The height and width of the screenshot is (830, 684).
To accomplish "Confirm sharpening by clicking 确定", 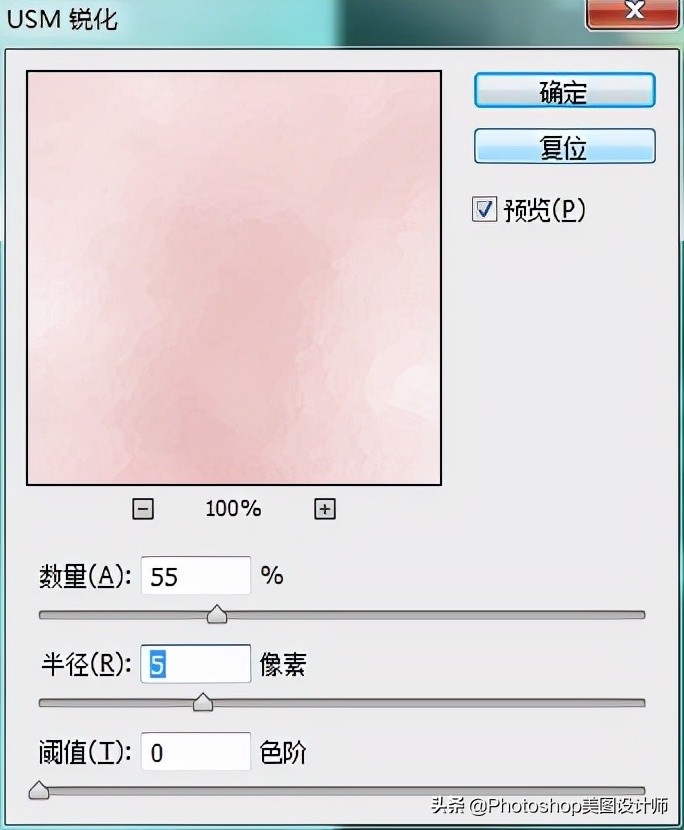I will [x=564, y=90].
